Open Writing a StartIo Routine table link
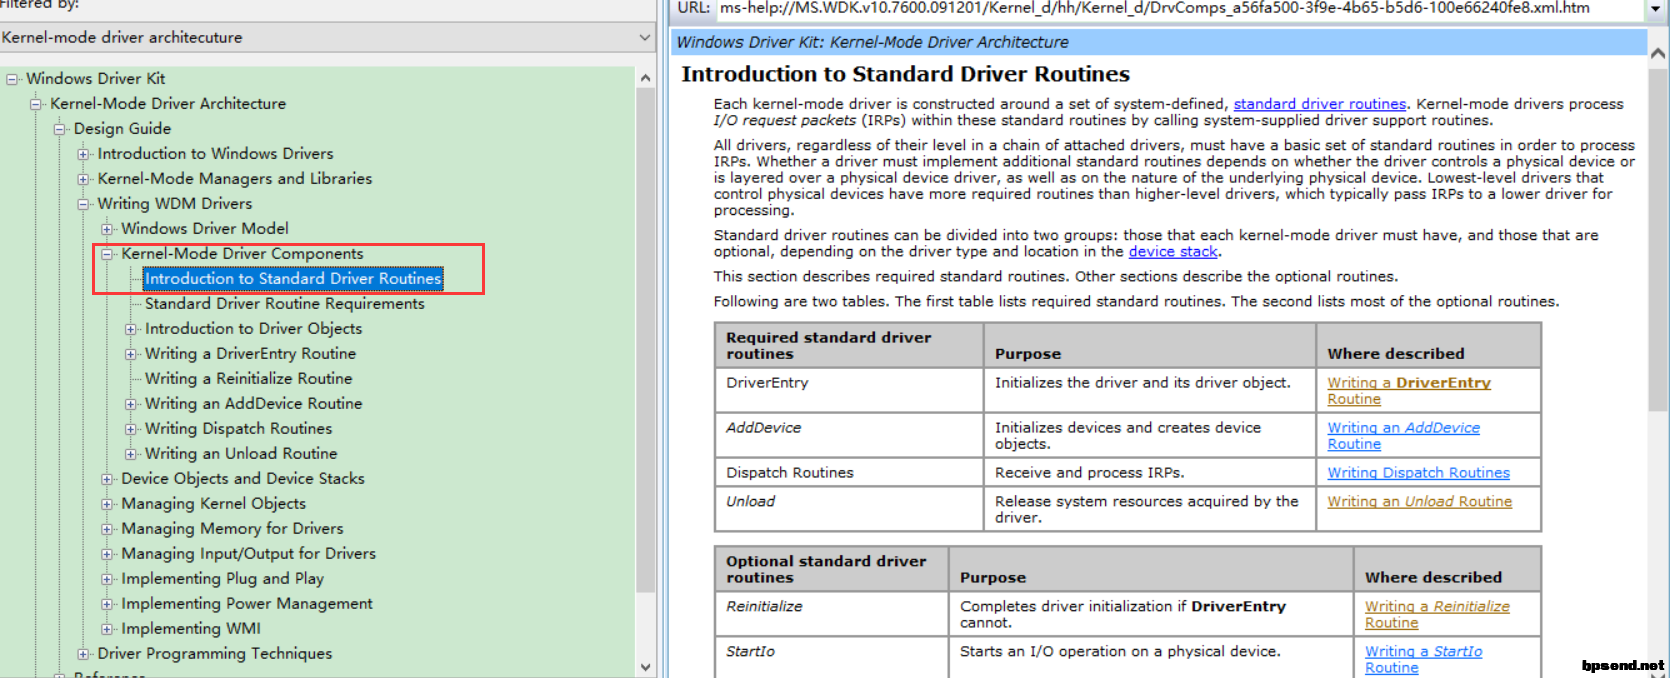 [x=1423, y=660]
